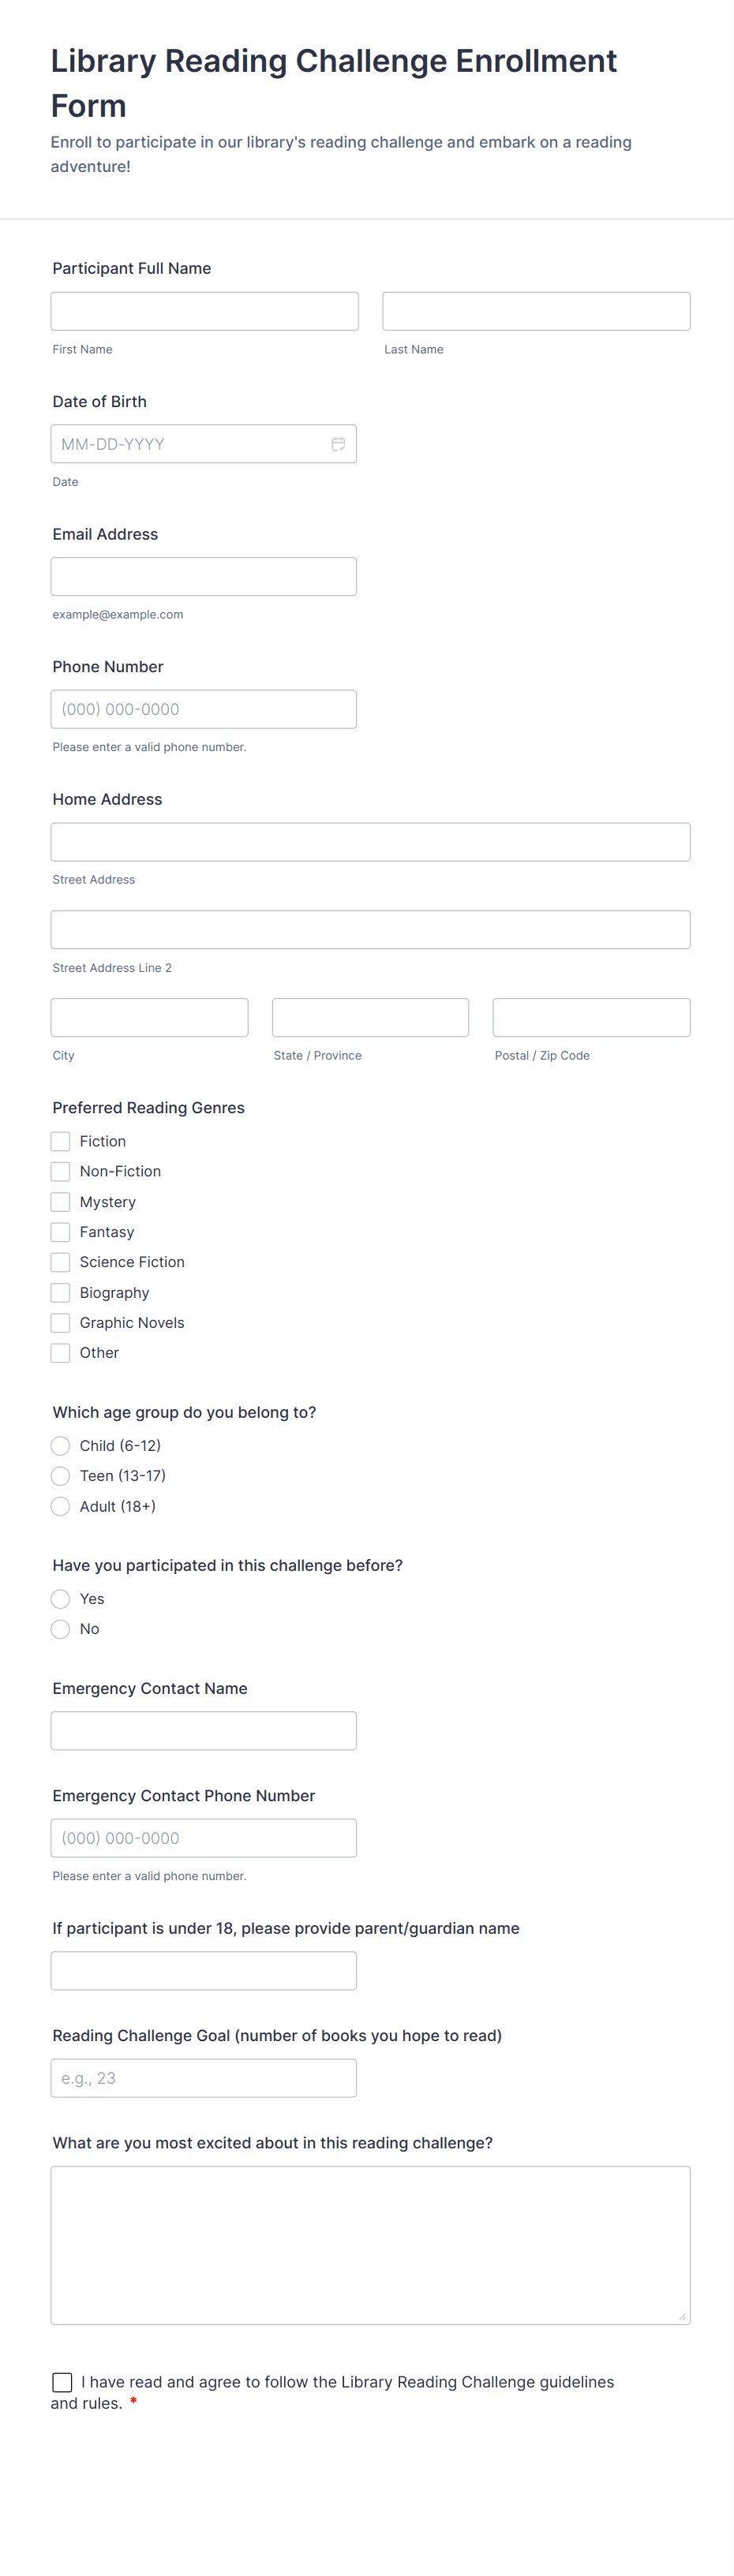
Task: Focus the Last Name text box
Action: 536,311
